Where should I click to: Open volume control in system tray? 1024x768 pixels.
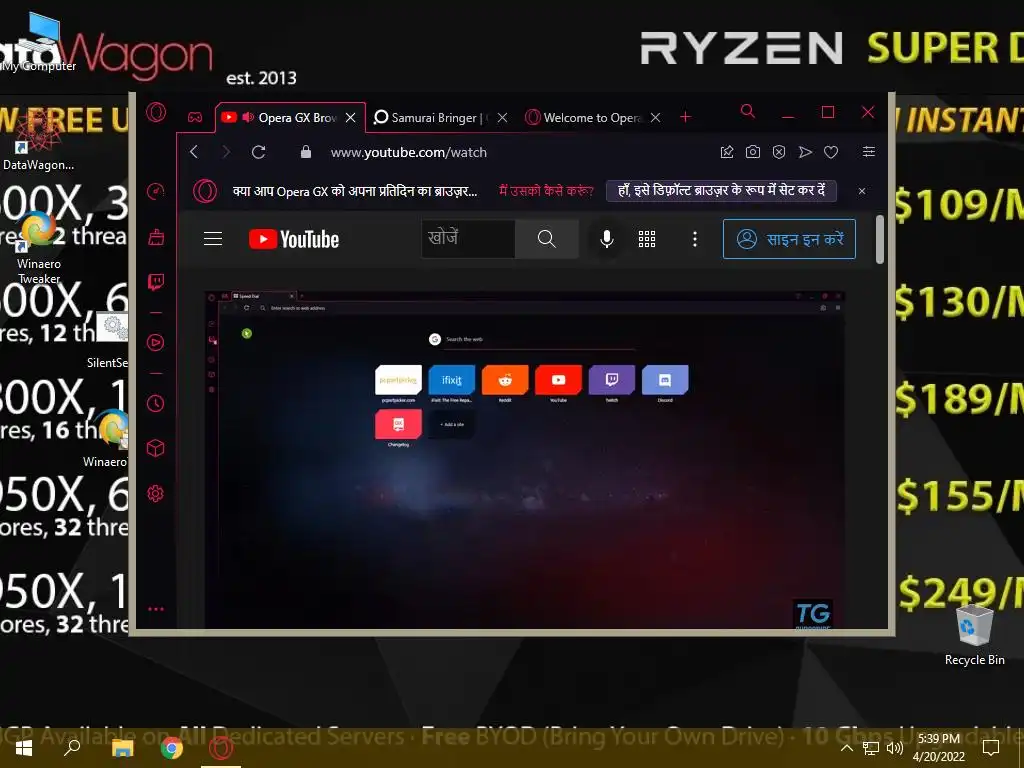pyautogui.click(x=895, y=748)
